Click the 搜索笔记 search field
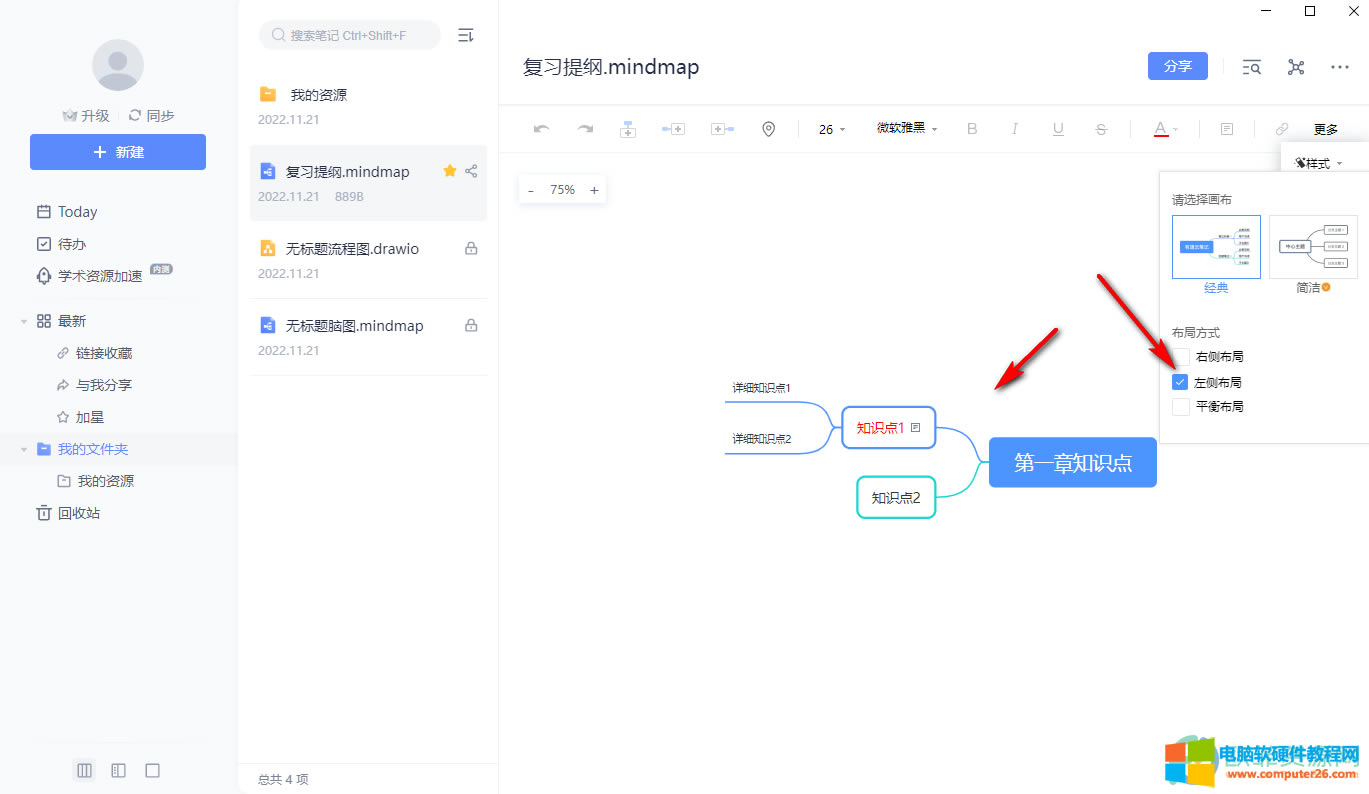The width and height of the screenshot is (1369, 794). tap(350, 35)
